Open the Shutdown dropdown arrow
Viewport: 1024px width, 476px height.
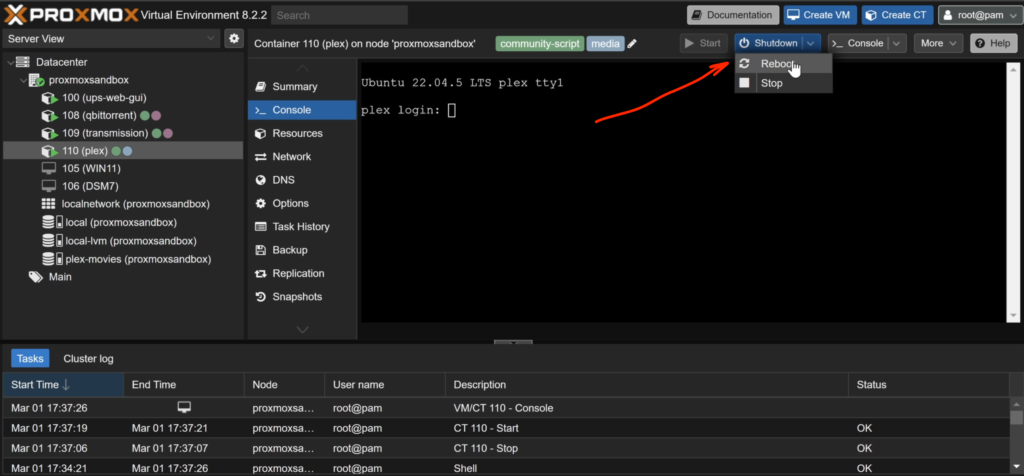[810, 43]
